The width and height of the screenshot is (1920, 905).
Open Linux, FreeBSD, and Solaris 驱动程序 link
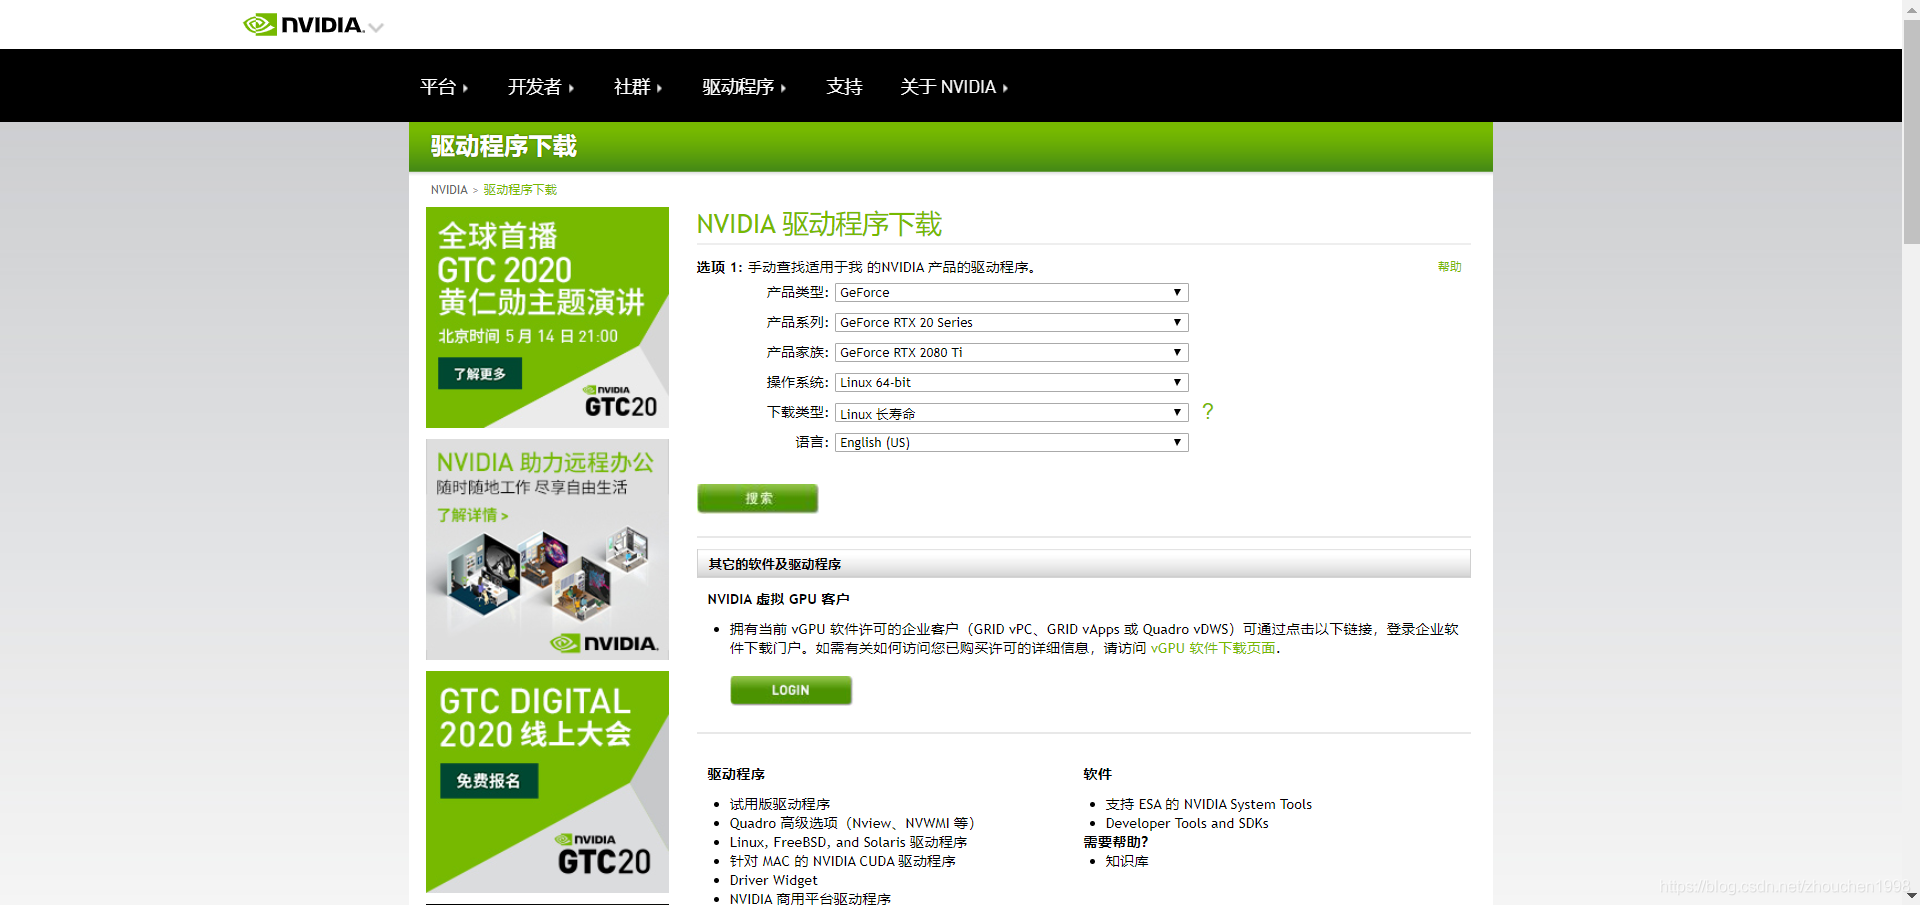click(848, 842)
